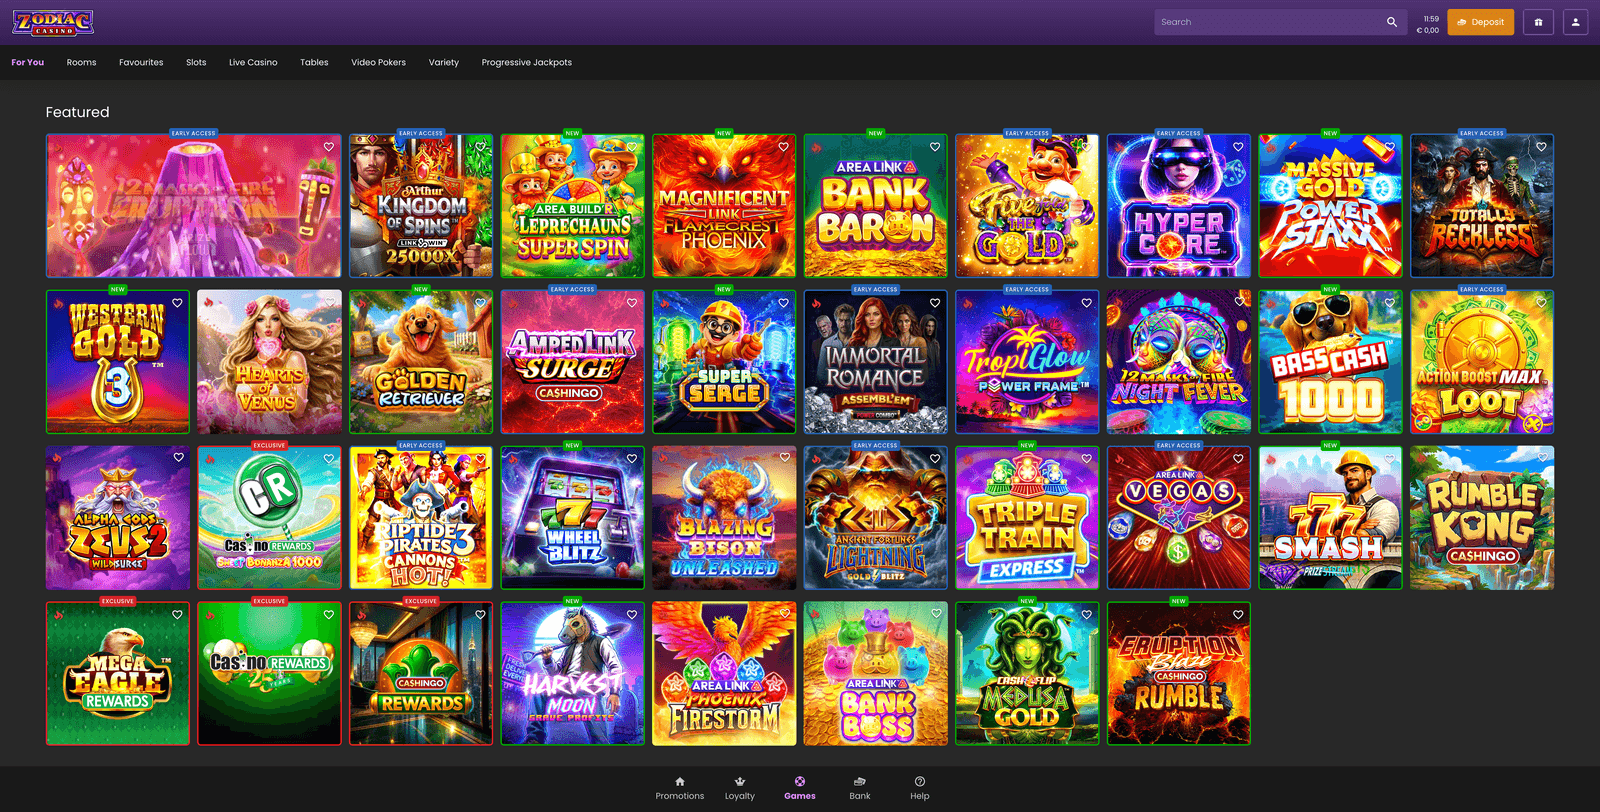Open Magnificent Link Flamecrest Phoenix game
Image resolution: width=1600 pixels, height=812 pixels.
click(x=724, y=206)
